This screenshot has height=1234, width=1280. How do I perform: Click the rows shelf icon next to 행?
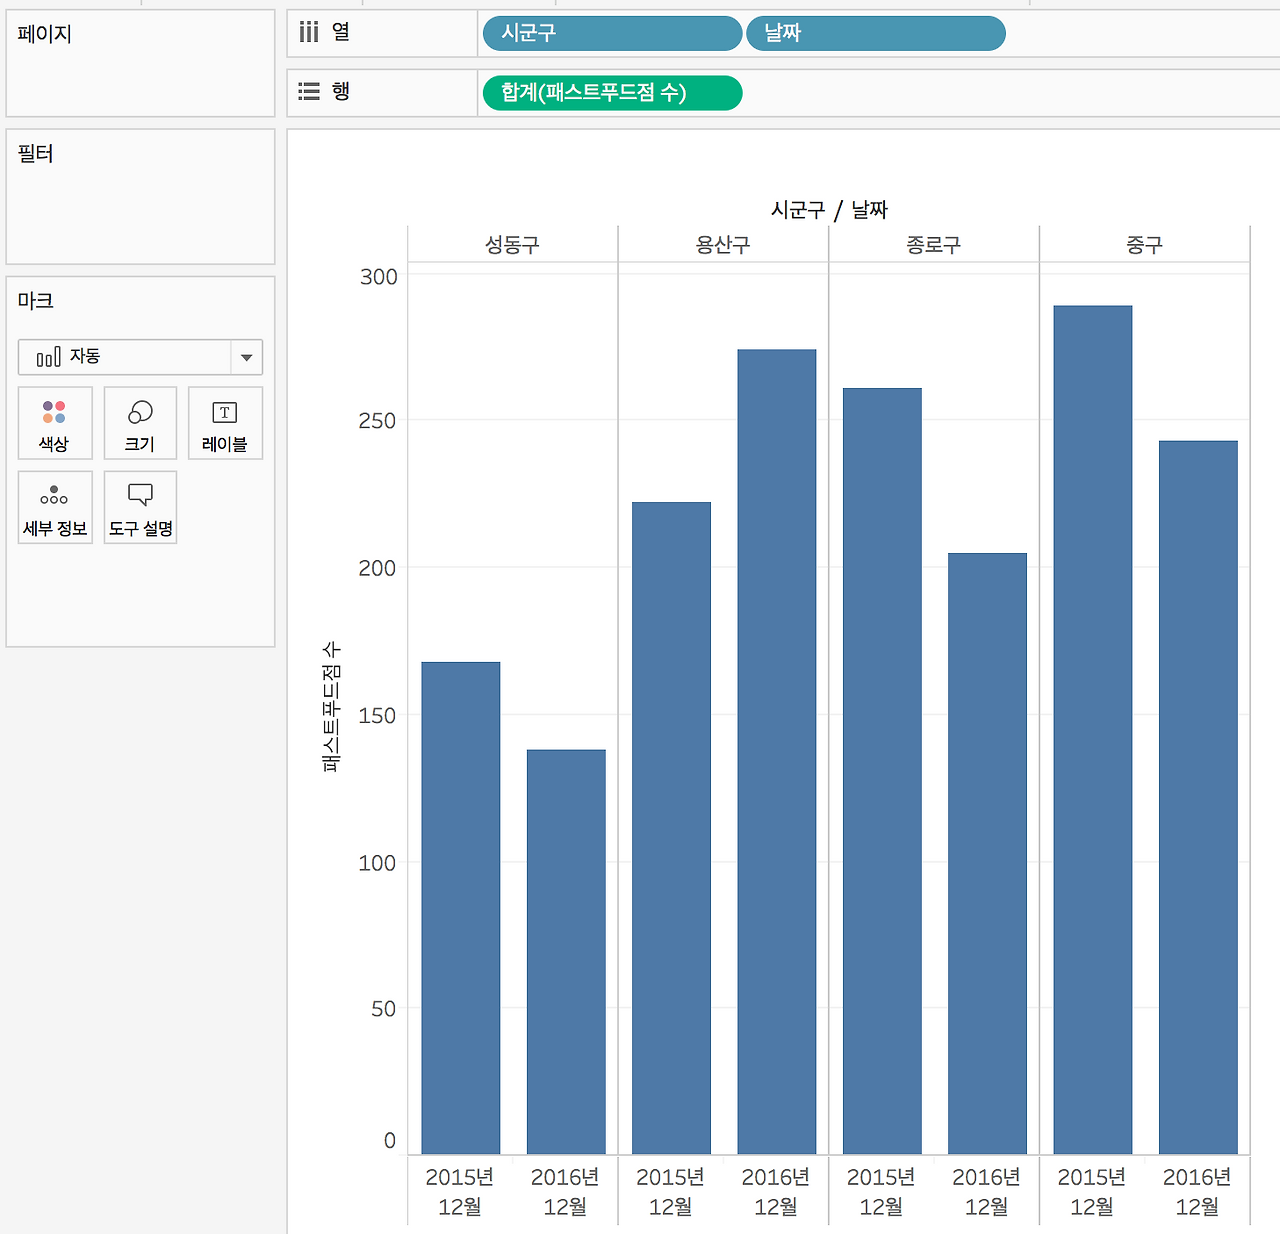pos(309,92)
